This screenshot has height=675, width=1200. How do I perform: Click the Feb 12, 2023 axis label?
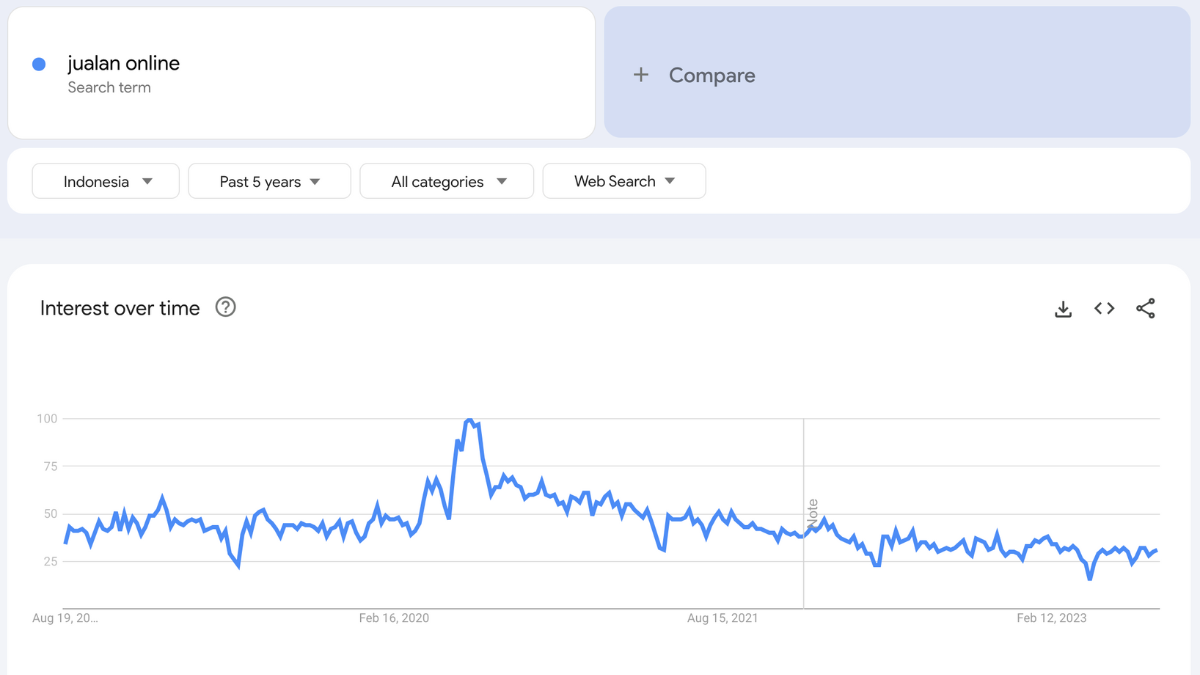point(1052,618)
